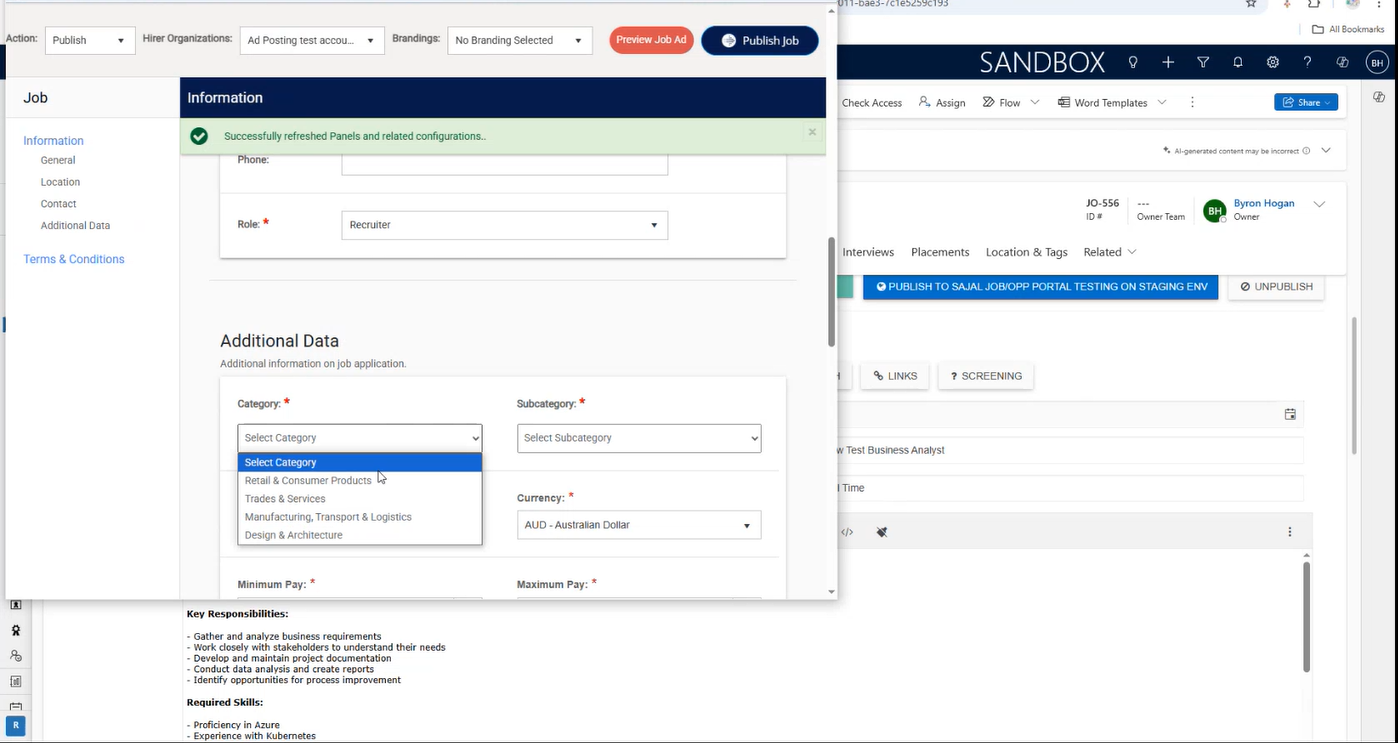Open the lightbulb assistant icon in Sandbox header

[1133, 62]
